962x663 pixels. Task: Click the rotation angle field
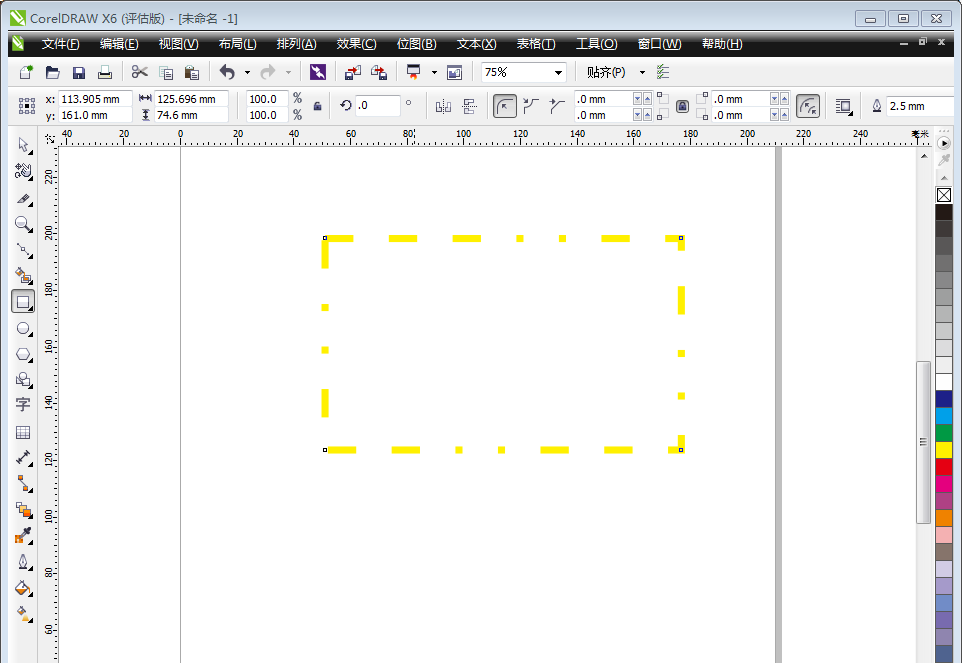(x=377, y=105)
